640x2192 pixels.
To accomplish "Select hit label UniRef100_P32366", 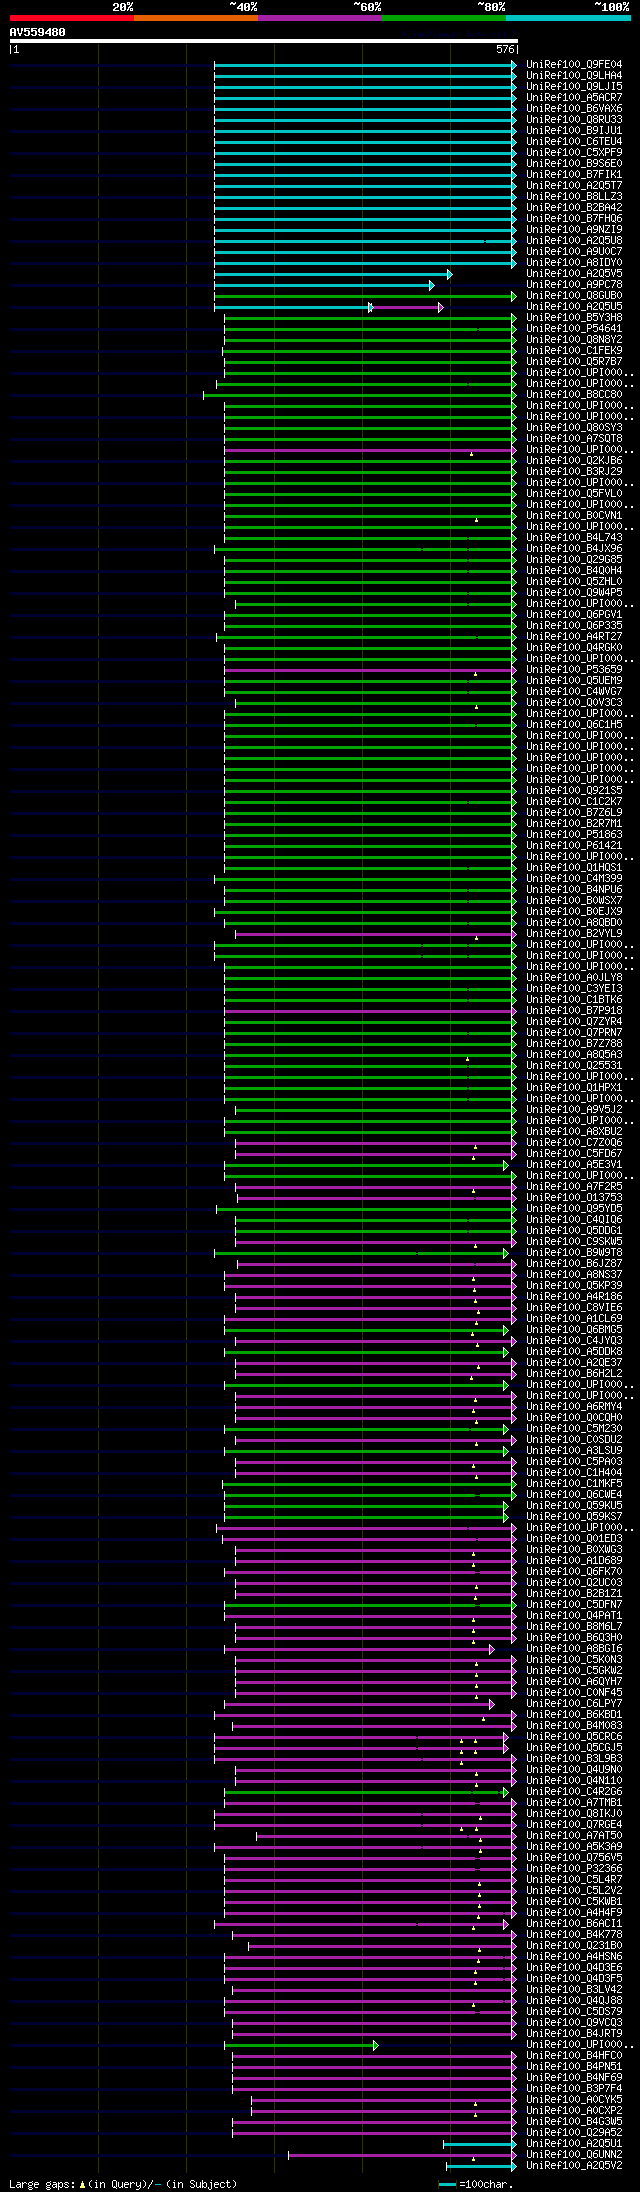I will [574, 1869].
